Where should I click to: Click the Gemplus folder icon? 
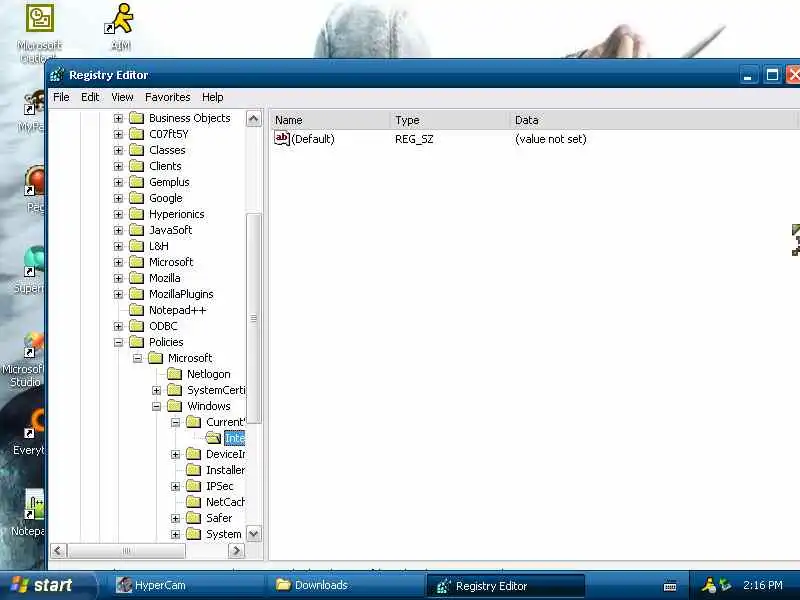coord(136,182)
